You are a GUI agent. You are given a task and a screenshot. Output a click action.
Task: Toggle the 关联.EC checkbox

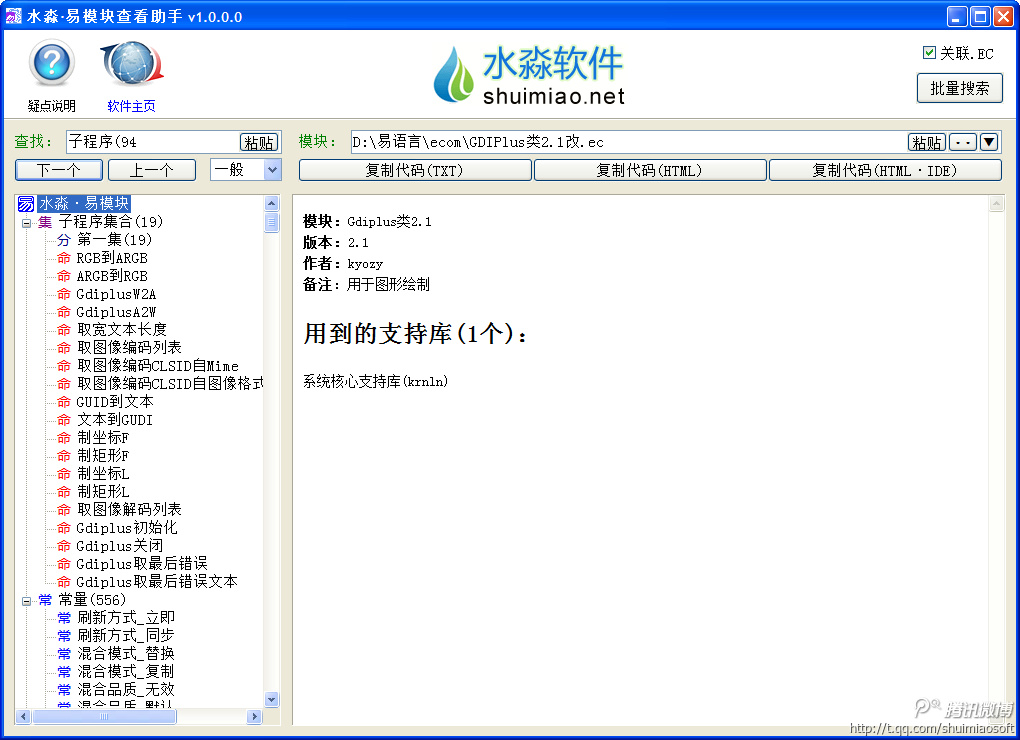tap(929, 53)
